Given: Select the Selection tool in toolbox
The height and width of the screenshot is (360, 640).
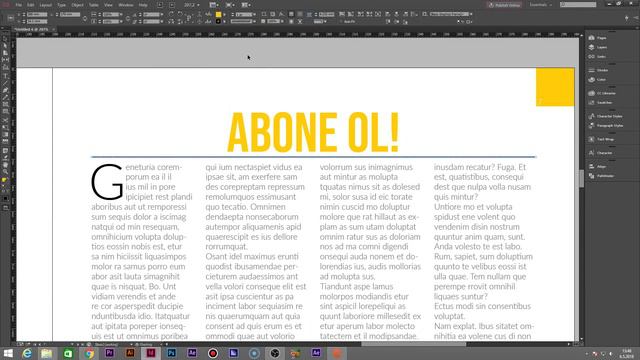Looking at the screenshot, I should pos(5,39).
